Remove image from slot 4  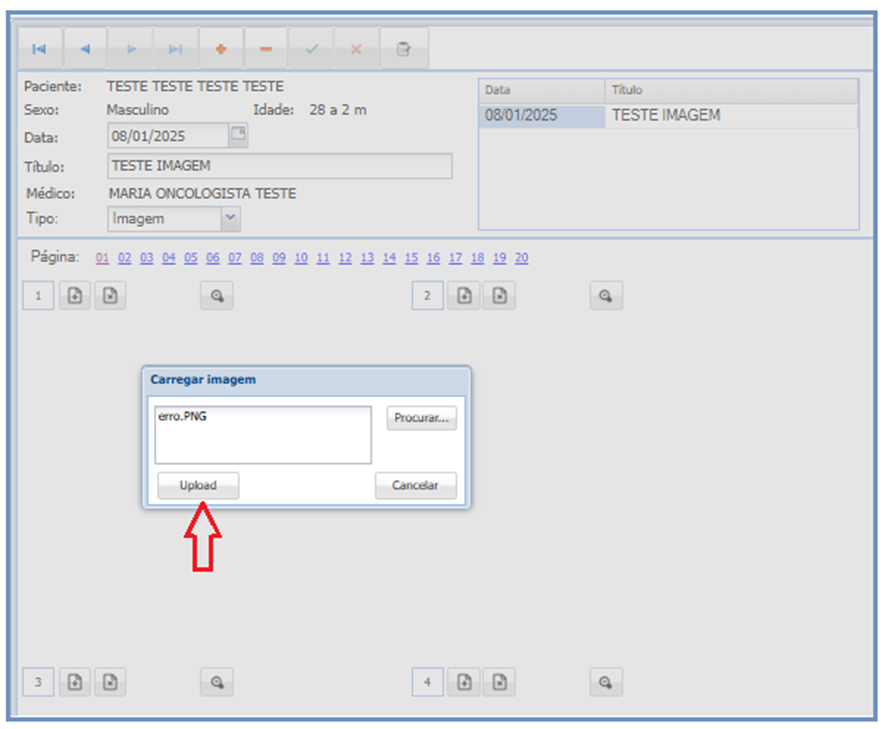500,682
